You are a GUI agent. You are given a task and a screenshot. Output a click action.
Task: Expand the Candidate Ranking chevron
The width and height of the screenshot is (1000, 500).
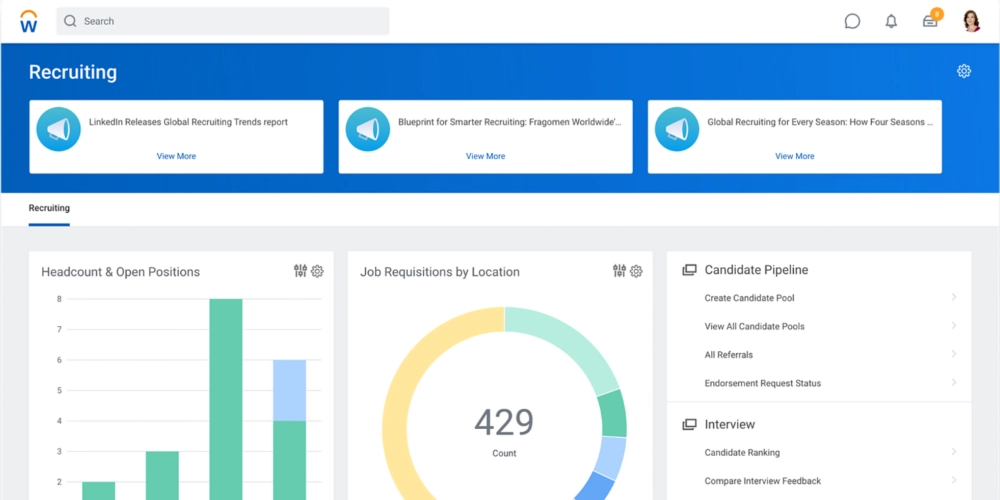[954, 452]
